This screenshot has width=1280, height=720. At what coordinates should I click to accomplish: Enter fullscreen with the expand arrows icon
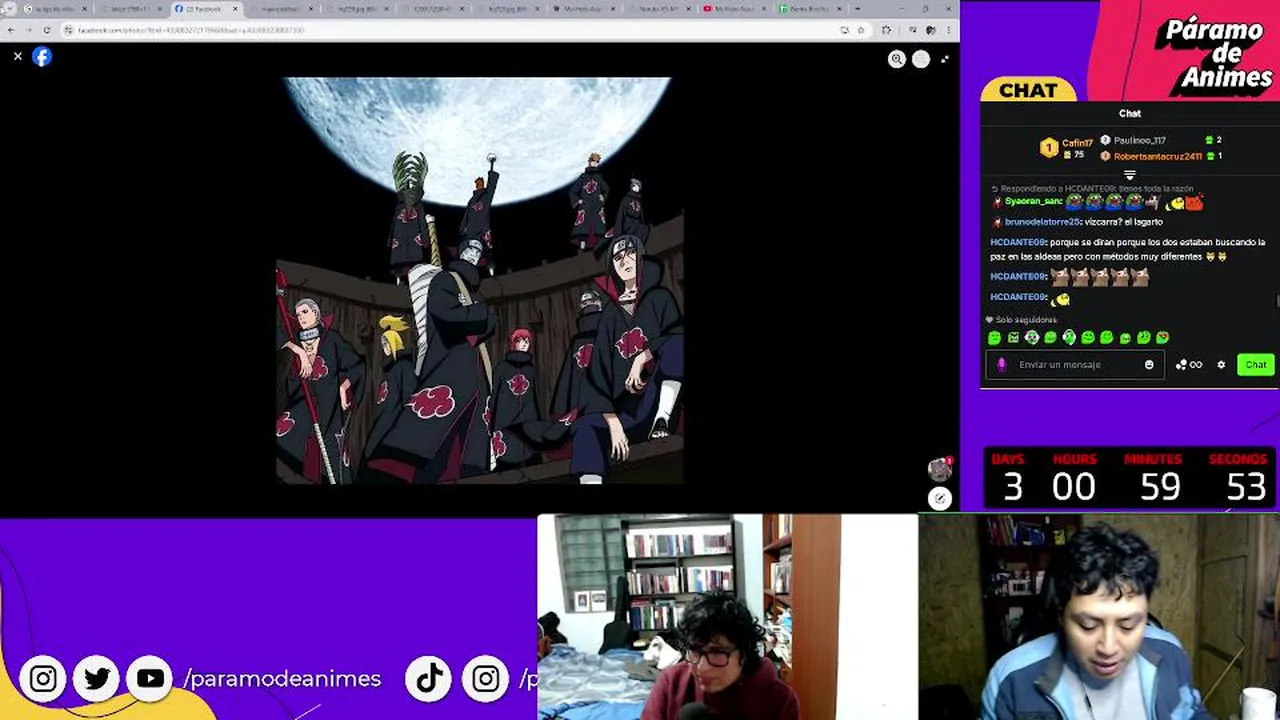[x=945, y=59]
